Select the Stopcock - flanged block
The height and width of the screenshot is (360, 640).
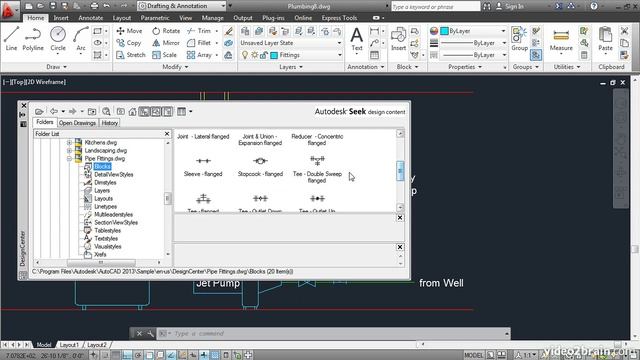[x=260, y=166]
